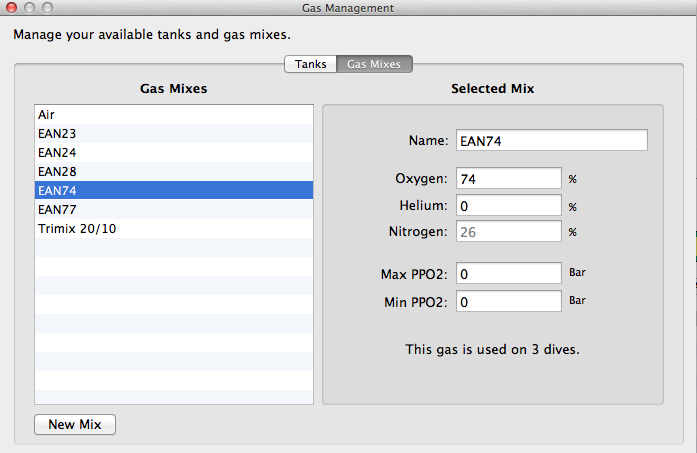This screenshot has height=453, width=697.
Task: Edit the Max PPO2 value field
Action: (x=508, y=273)
